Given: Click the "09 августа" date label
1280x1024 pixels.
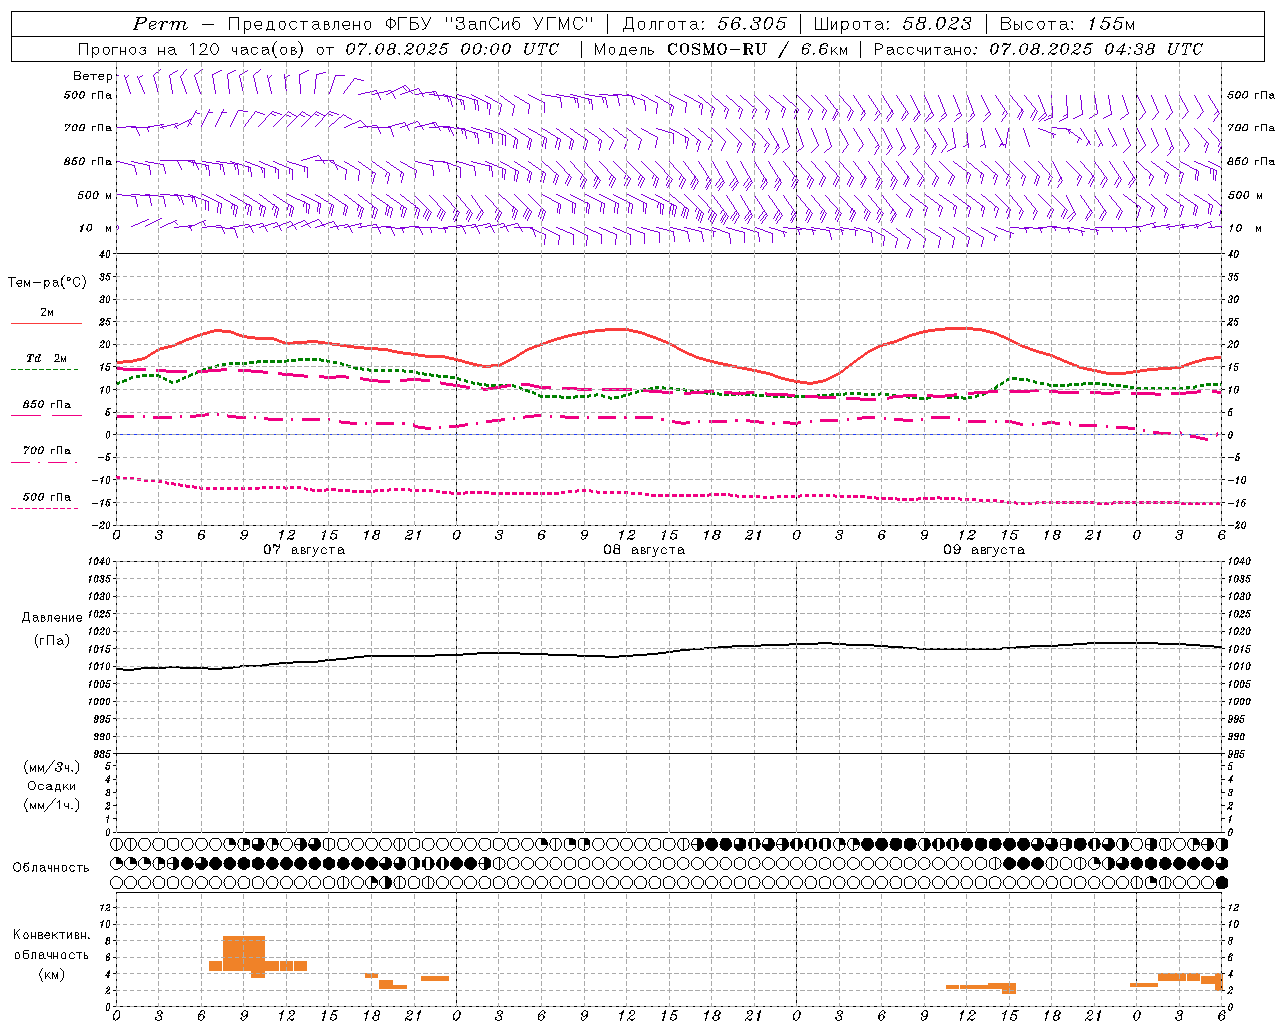Looking at the screenshot, I should [x=984, y=550].
